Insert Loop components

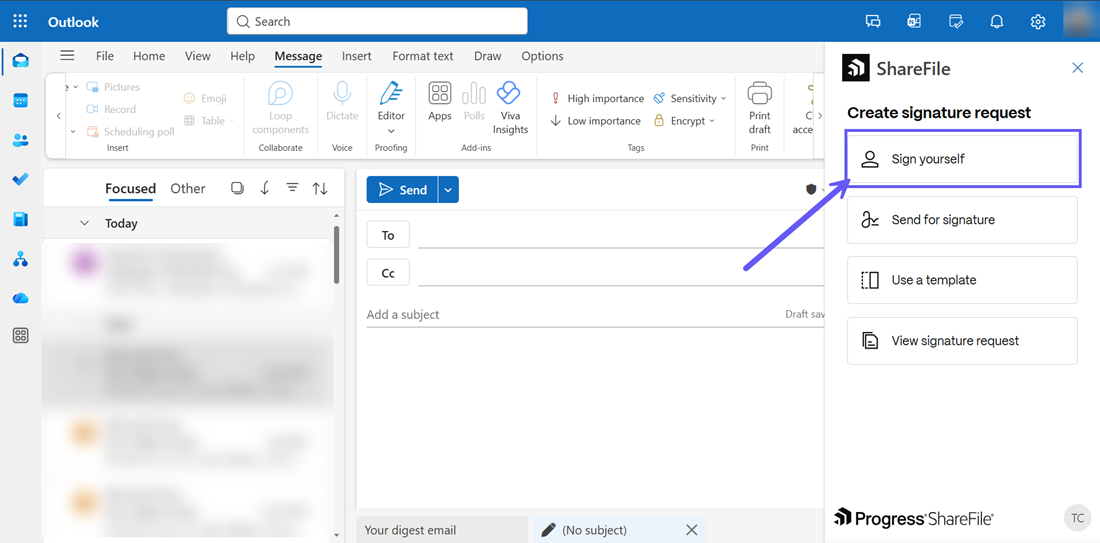coord(281,108)
